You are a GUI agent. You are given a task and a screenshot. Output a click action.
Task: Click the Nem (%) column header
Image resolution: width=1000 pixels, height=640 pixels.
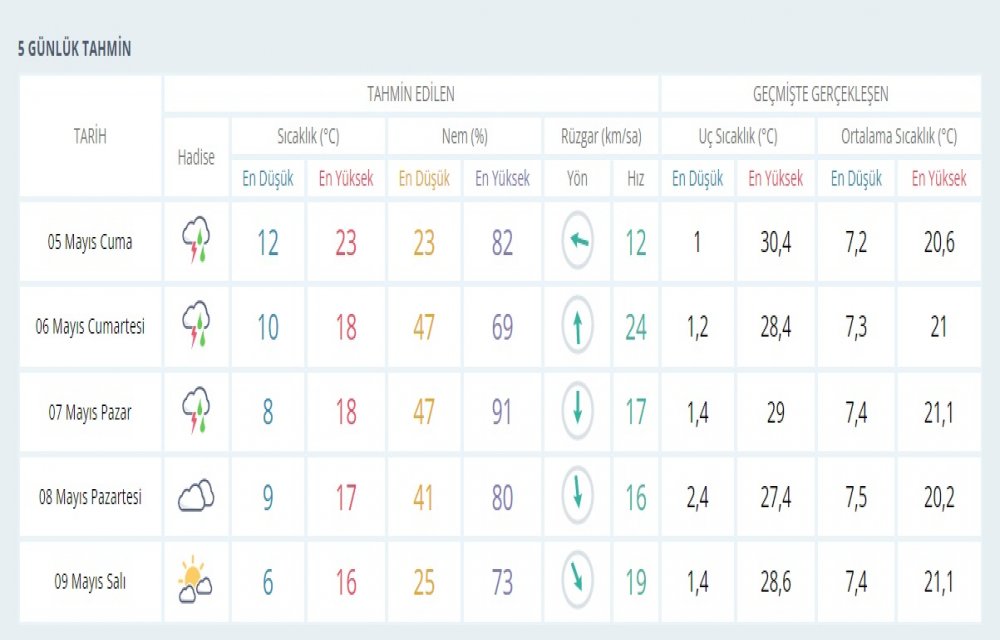click(x=464, y=136)
